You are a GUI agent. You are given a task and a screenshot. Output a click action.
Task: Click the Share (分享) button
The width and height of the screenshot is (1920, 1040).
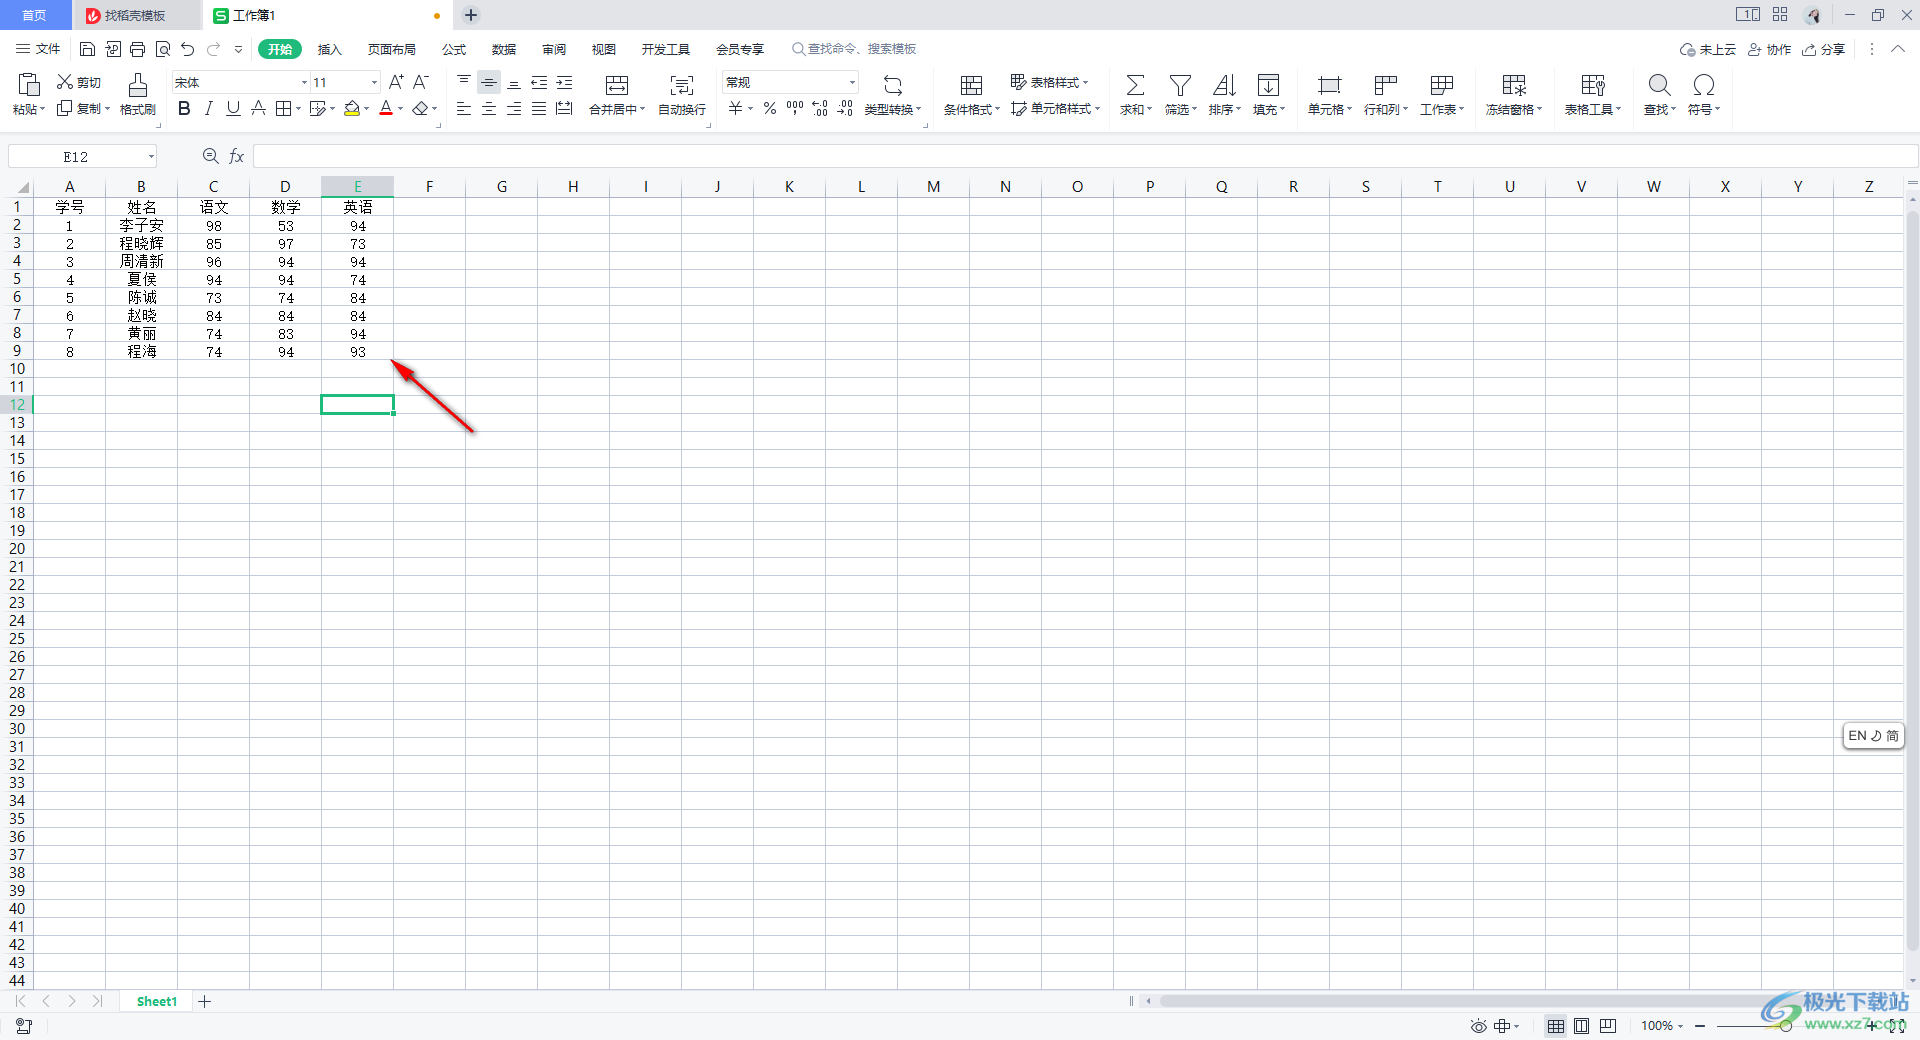(x=1823, y=49)
